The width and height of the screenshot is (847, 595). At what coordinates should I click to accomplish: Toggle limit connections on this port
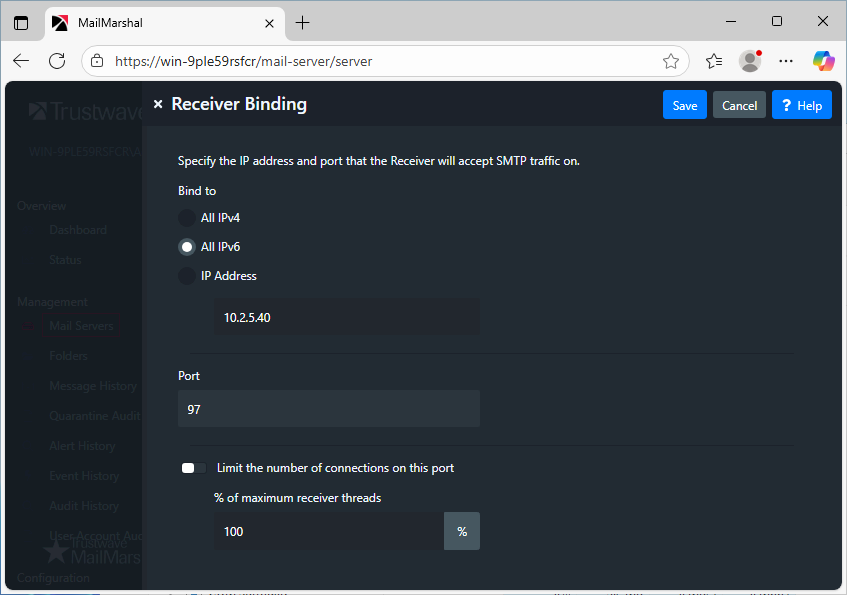click(x=193, y=468)
